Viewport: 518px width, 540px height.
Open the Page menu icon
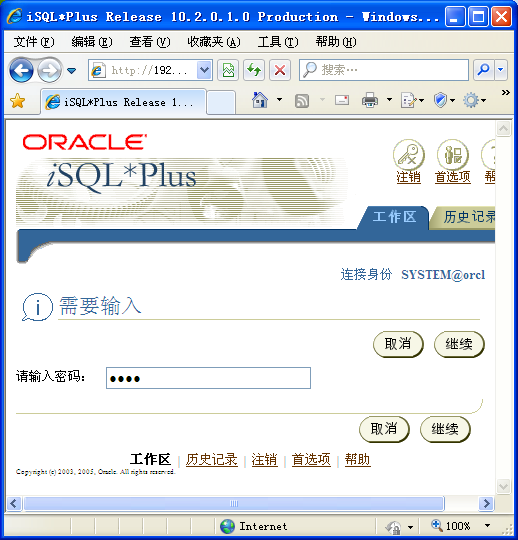[x=412, y=100]
